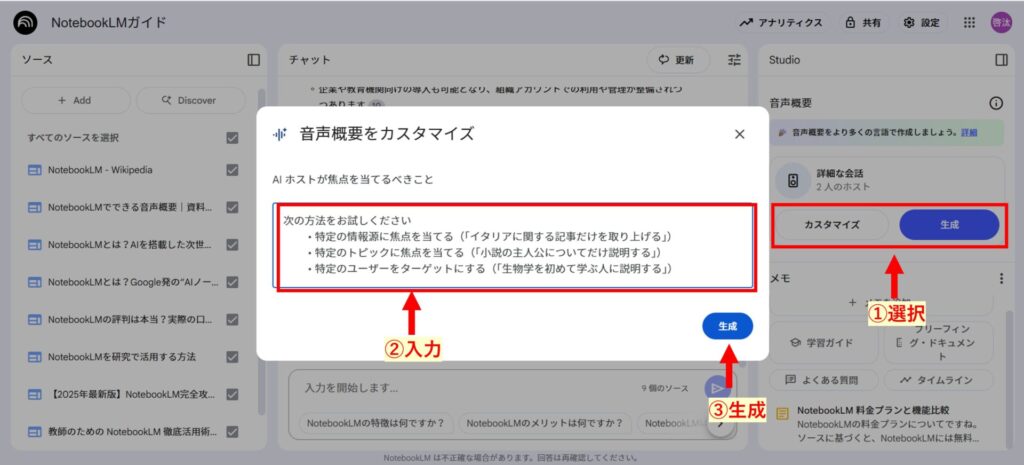Click the 更新 refresh button in chat
Viewport: 1024px width, 465px height.
click(677, 60)
